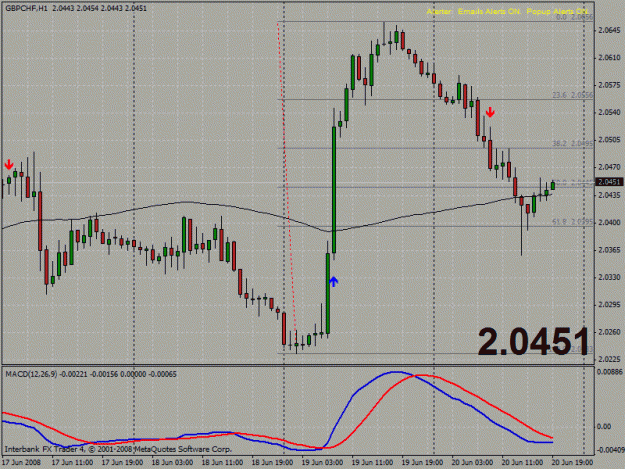Click the 2.0645 price axis label

pyautogui.click(x=609, y=31)
